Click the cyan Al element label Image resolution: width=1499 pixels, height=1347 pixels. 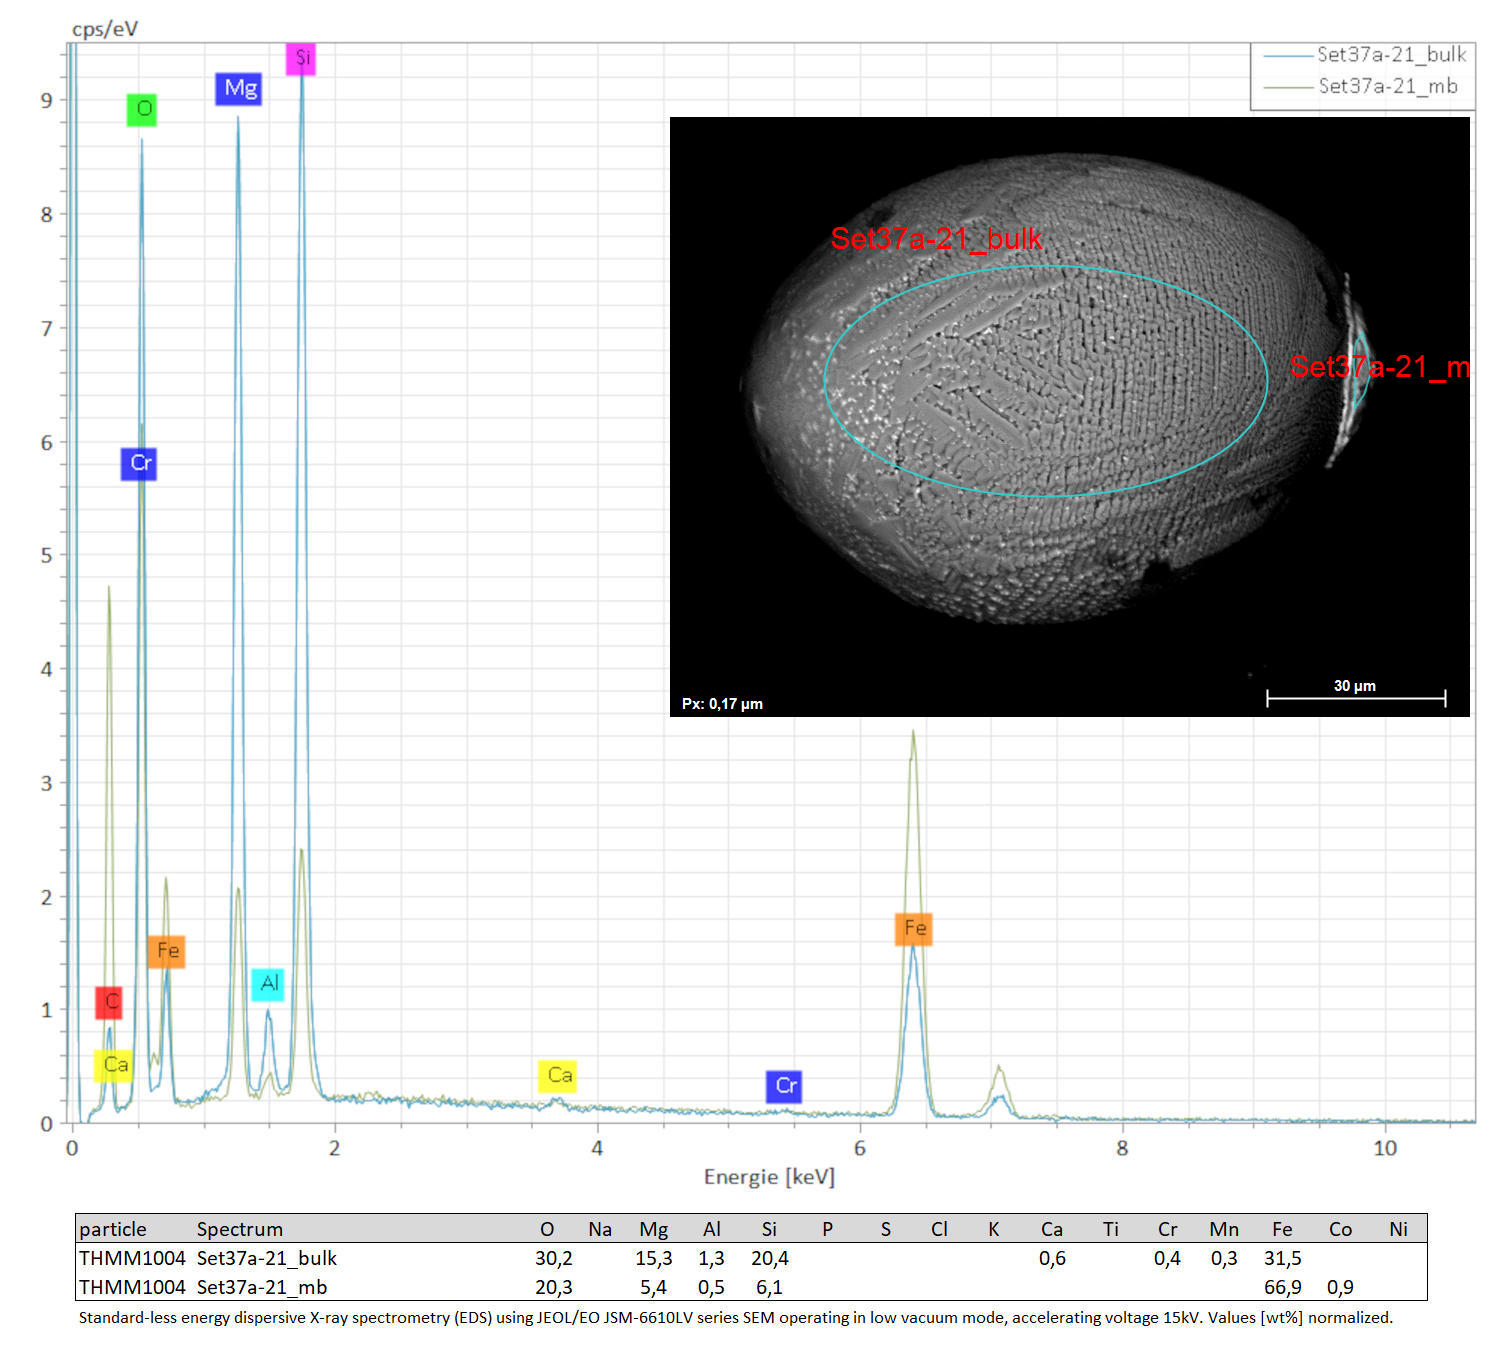(268, 984)
